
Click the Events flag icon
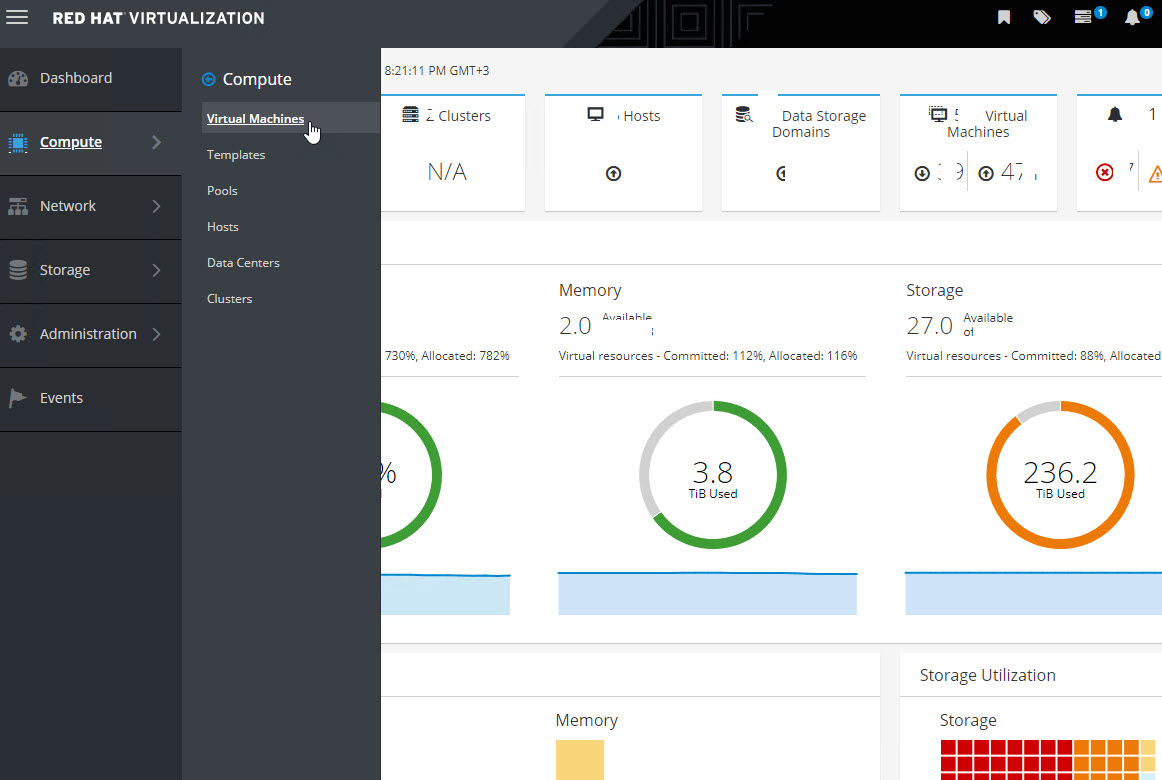(x=18, y=398)
